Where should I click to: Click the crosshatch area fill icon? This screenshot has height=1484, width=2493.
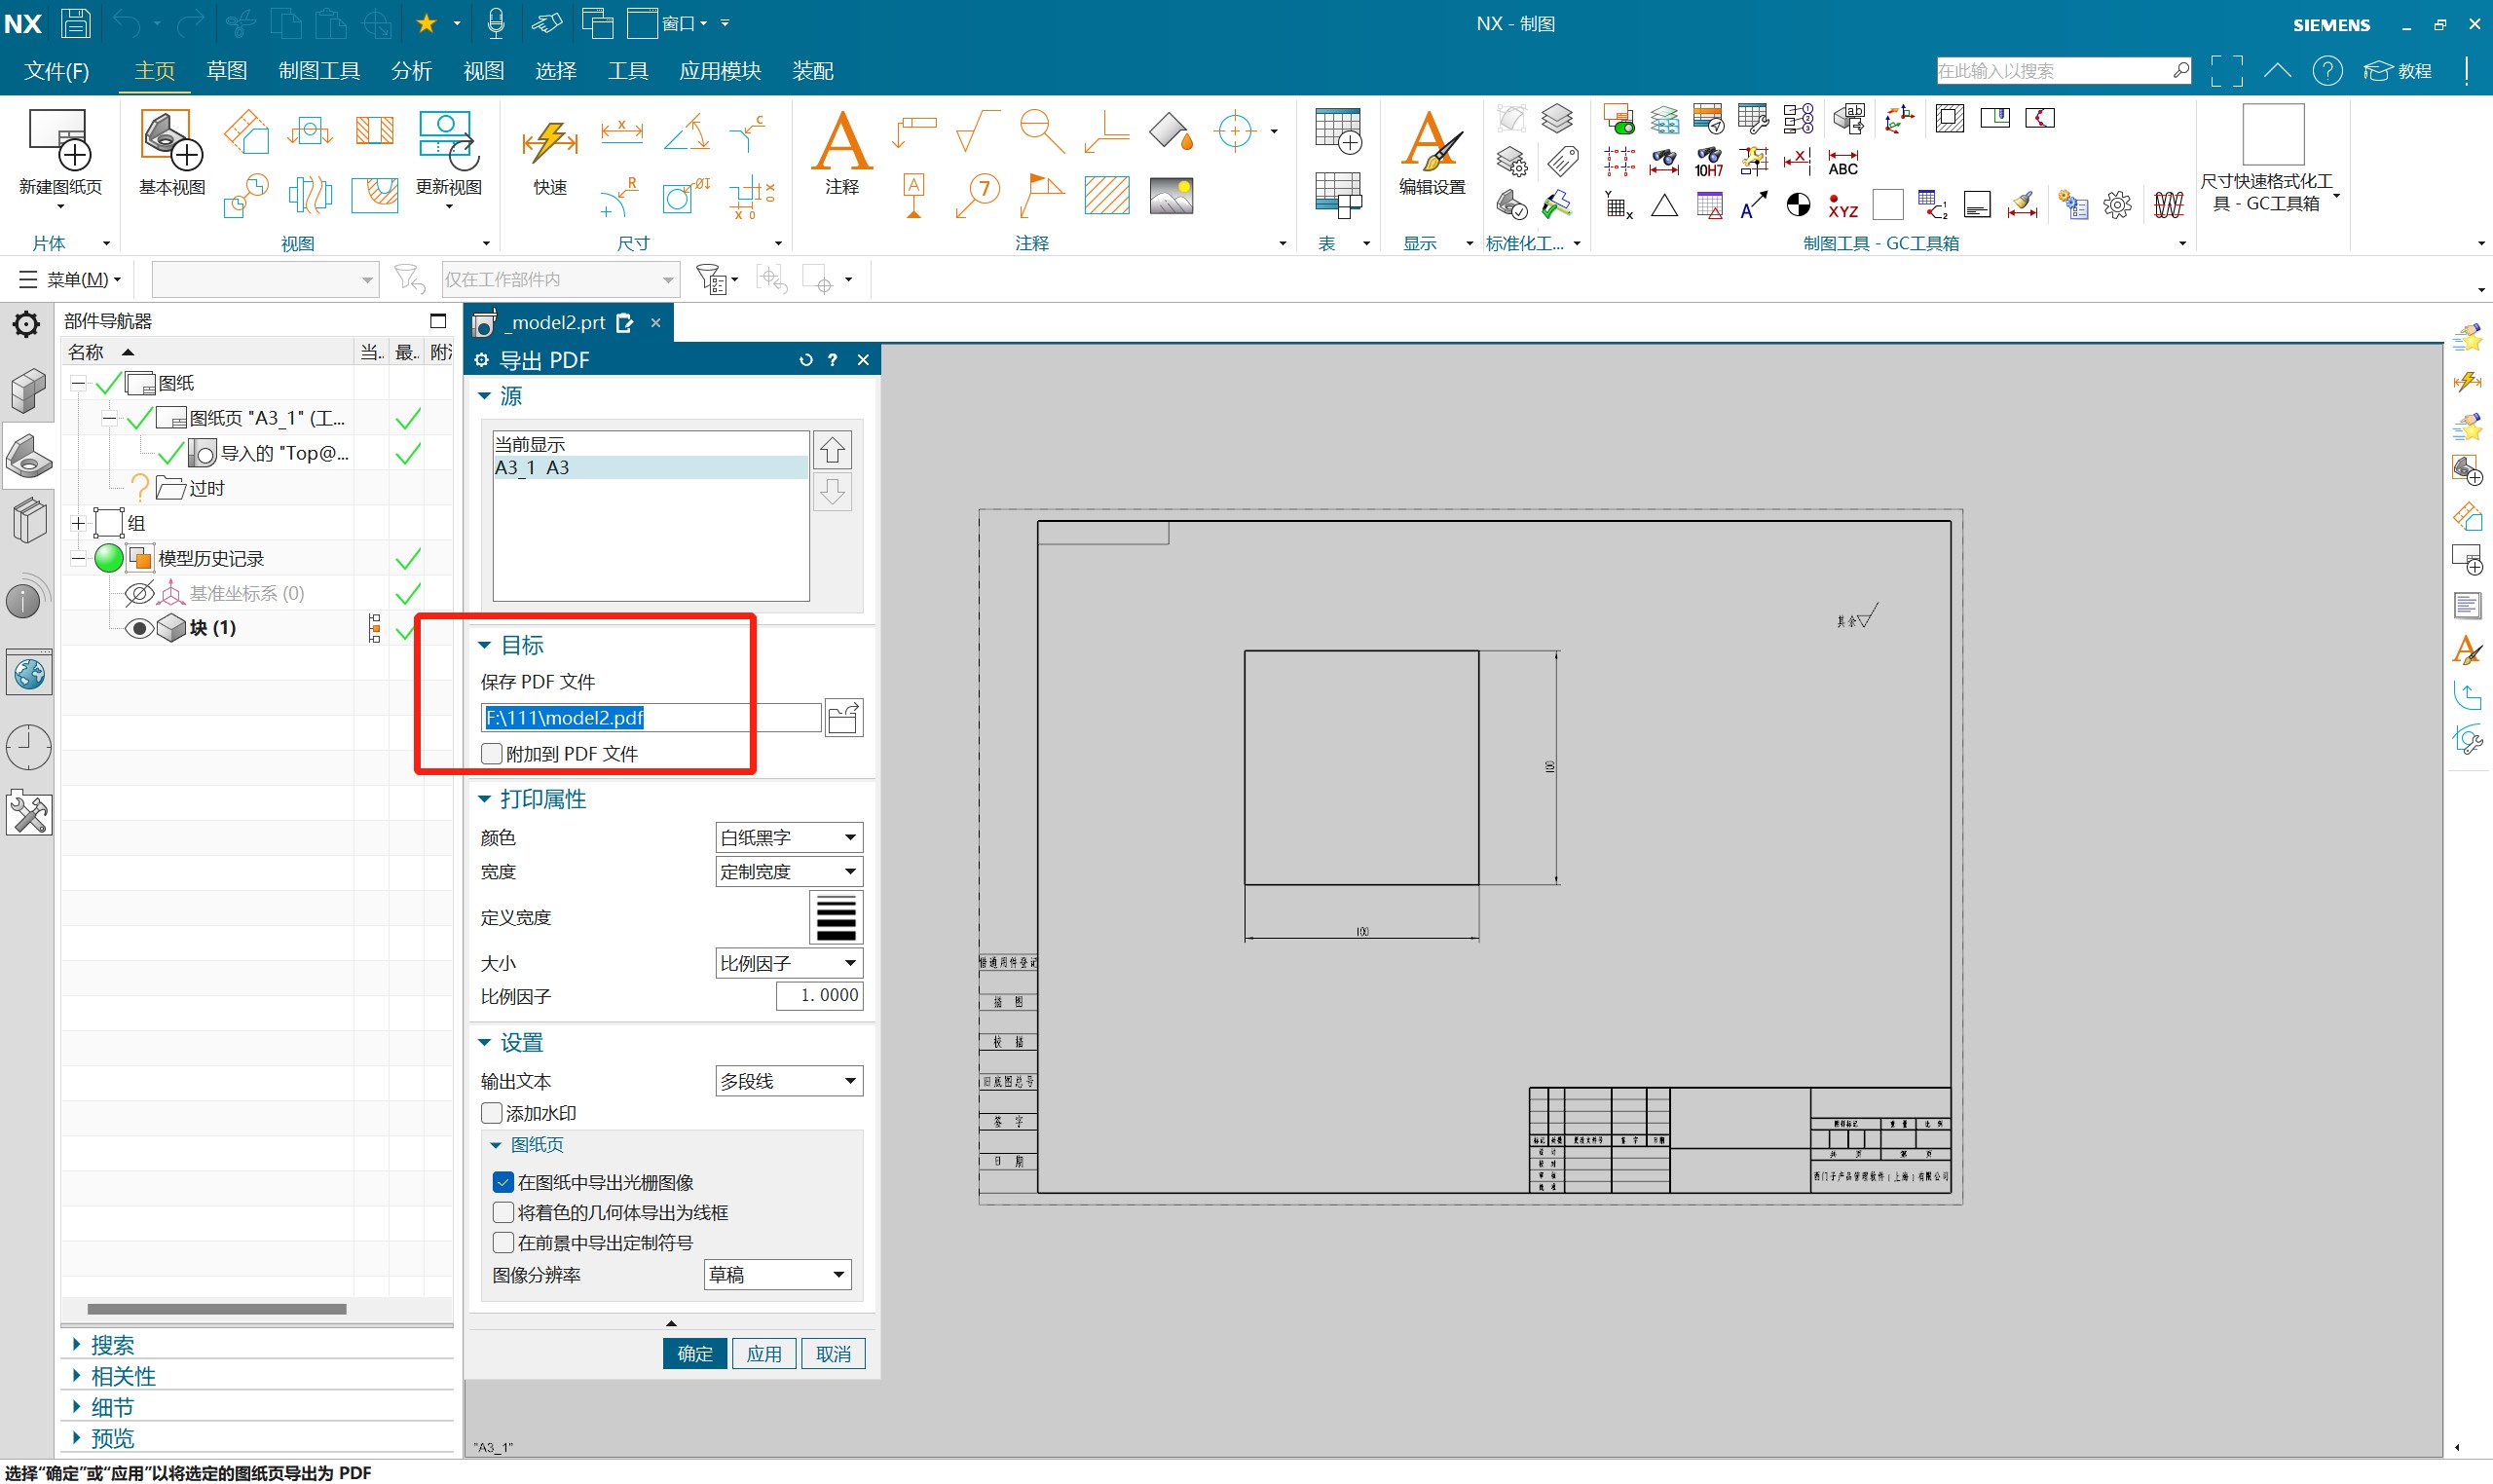point(1106,195)
